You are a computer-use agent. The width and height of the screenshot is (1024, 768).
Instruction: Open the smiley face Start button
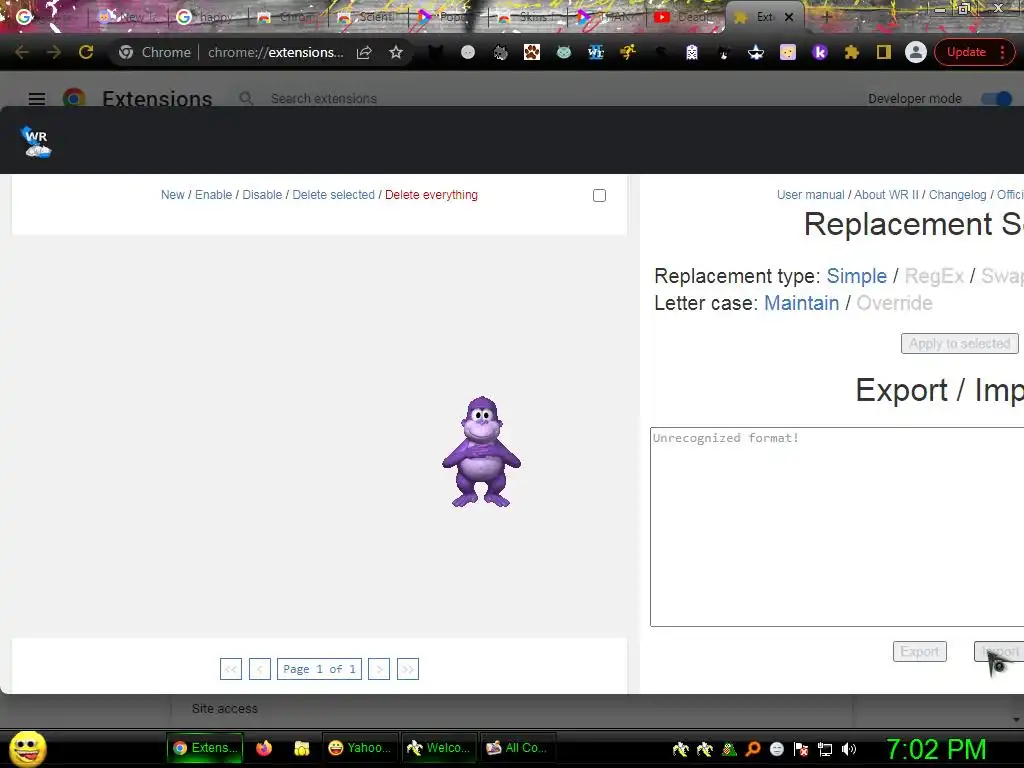[x=27, y=748]
